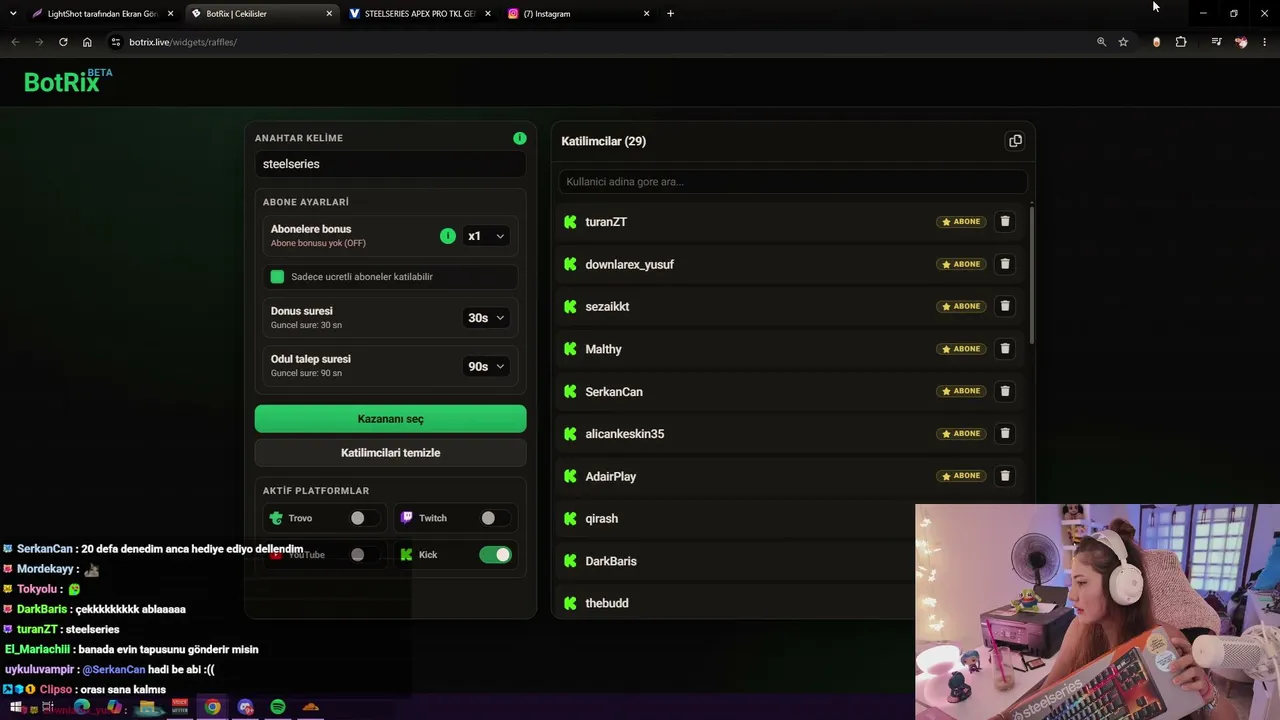This screenshot has width=1280, height=720.
Task: Open Spotify from the taskbar
Action: 278,707
